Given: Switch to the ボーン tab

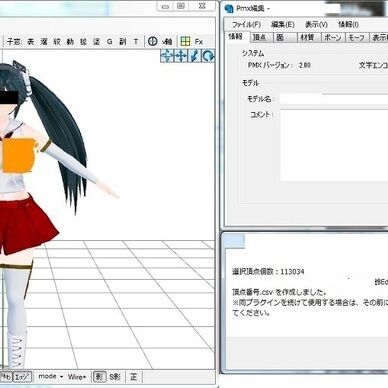Looking at the screenshot, I should (333, 38).
